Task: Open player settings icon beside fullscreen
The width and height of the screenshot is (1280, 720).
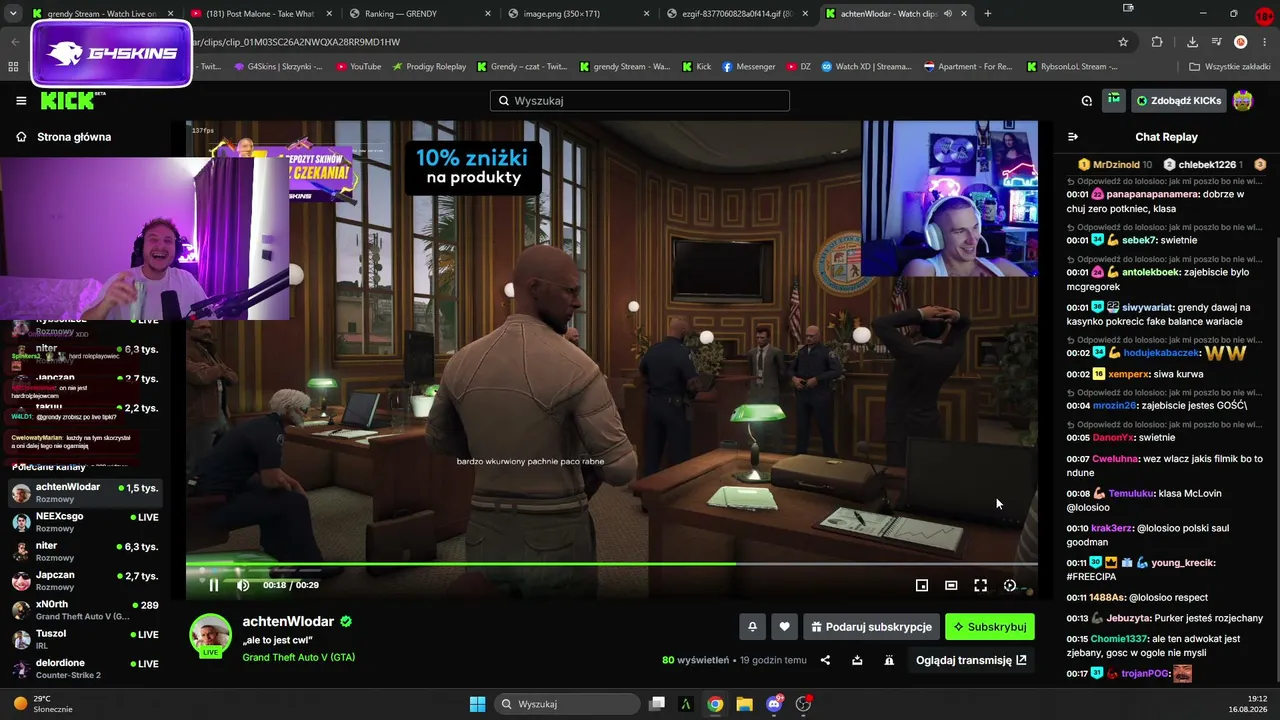Action: pyautogui.click(x=1010, y=585)
